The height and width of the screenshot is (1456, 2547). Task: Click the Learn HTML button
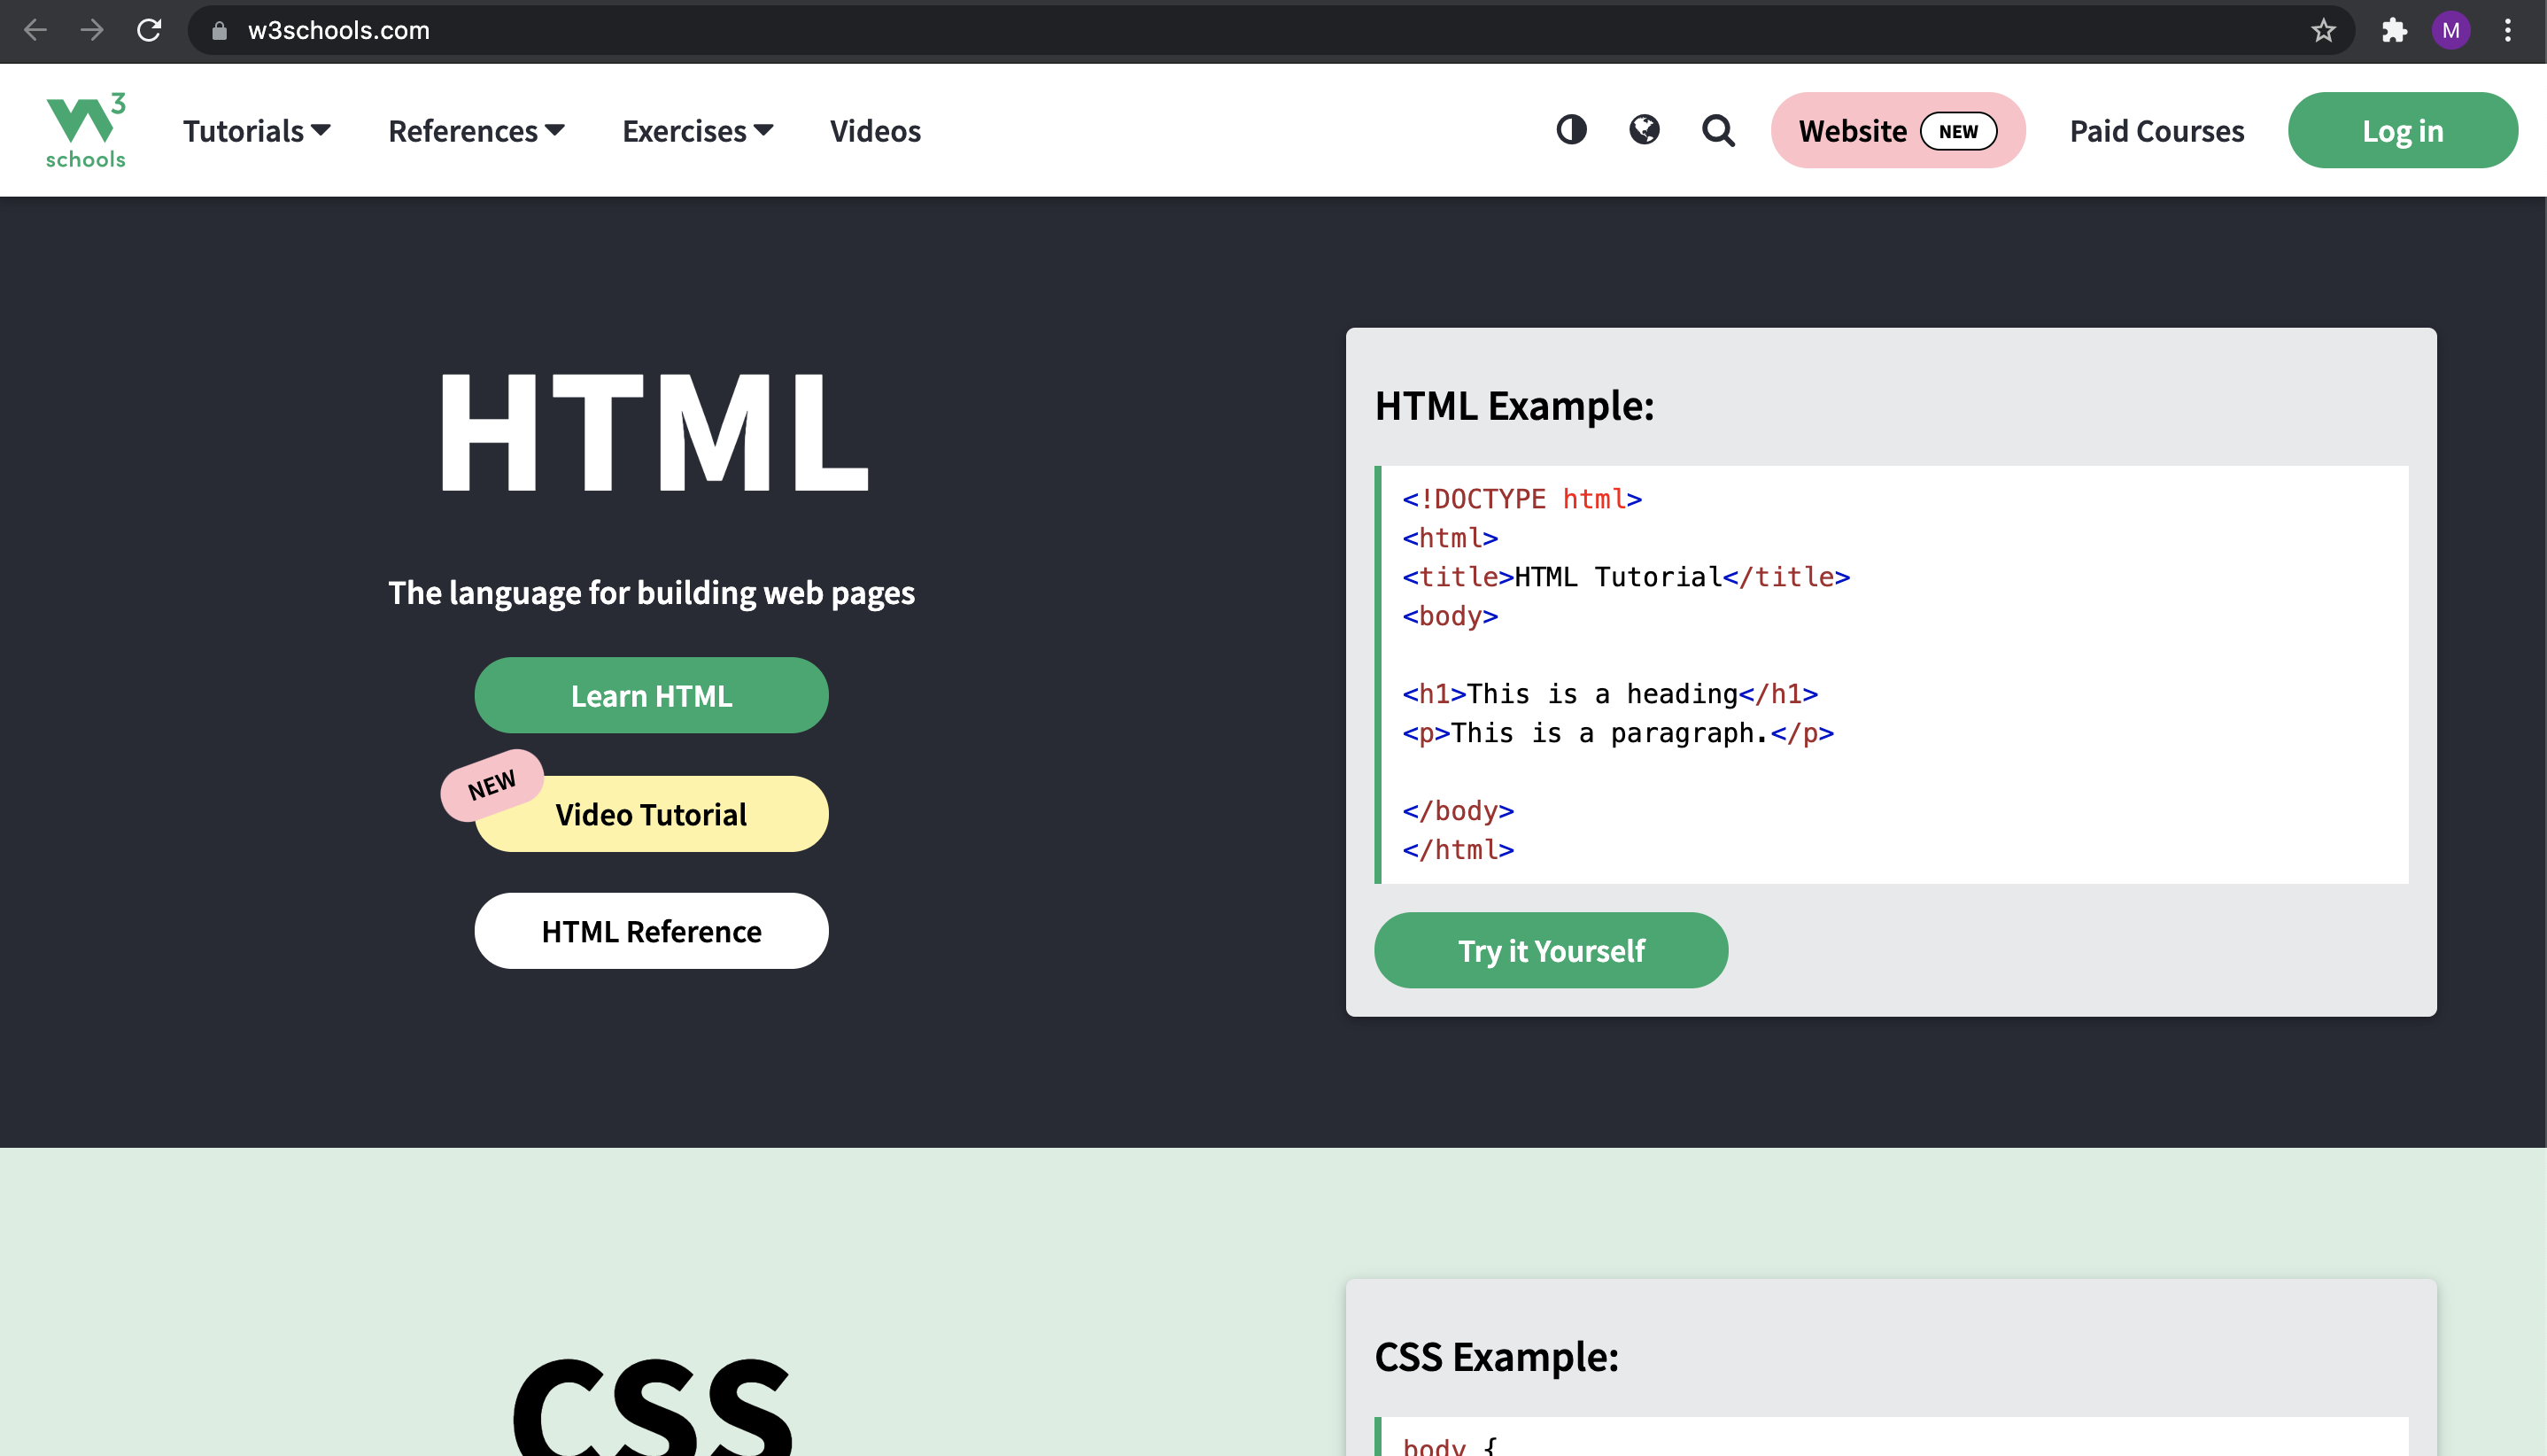tap(651, 695)
